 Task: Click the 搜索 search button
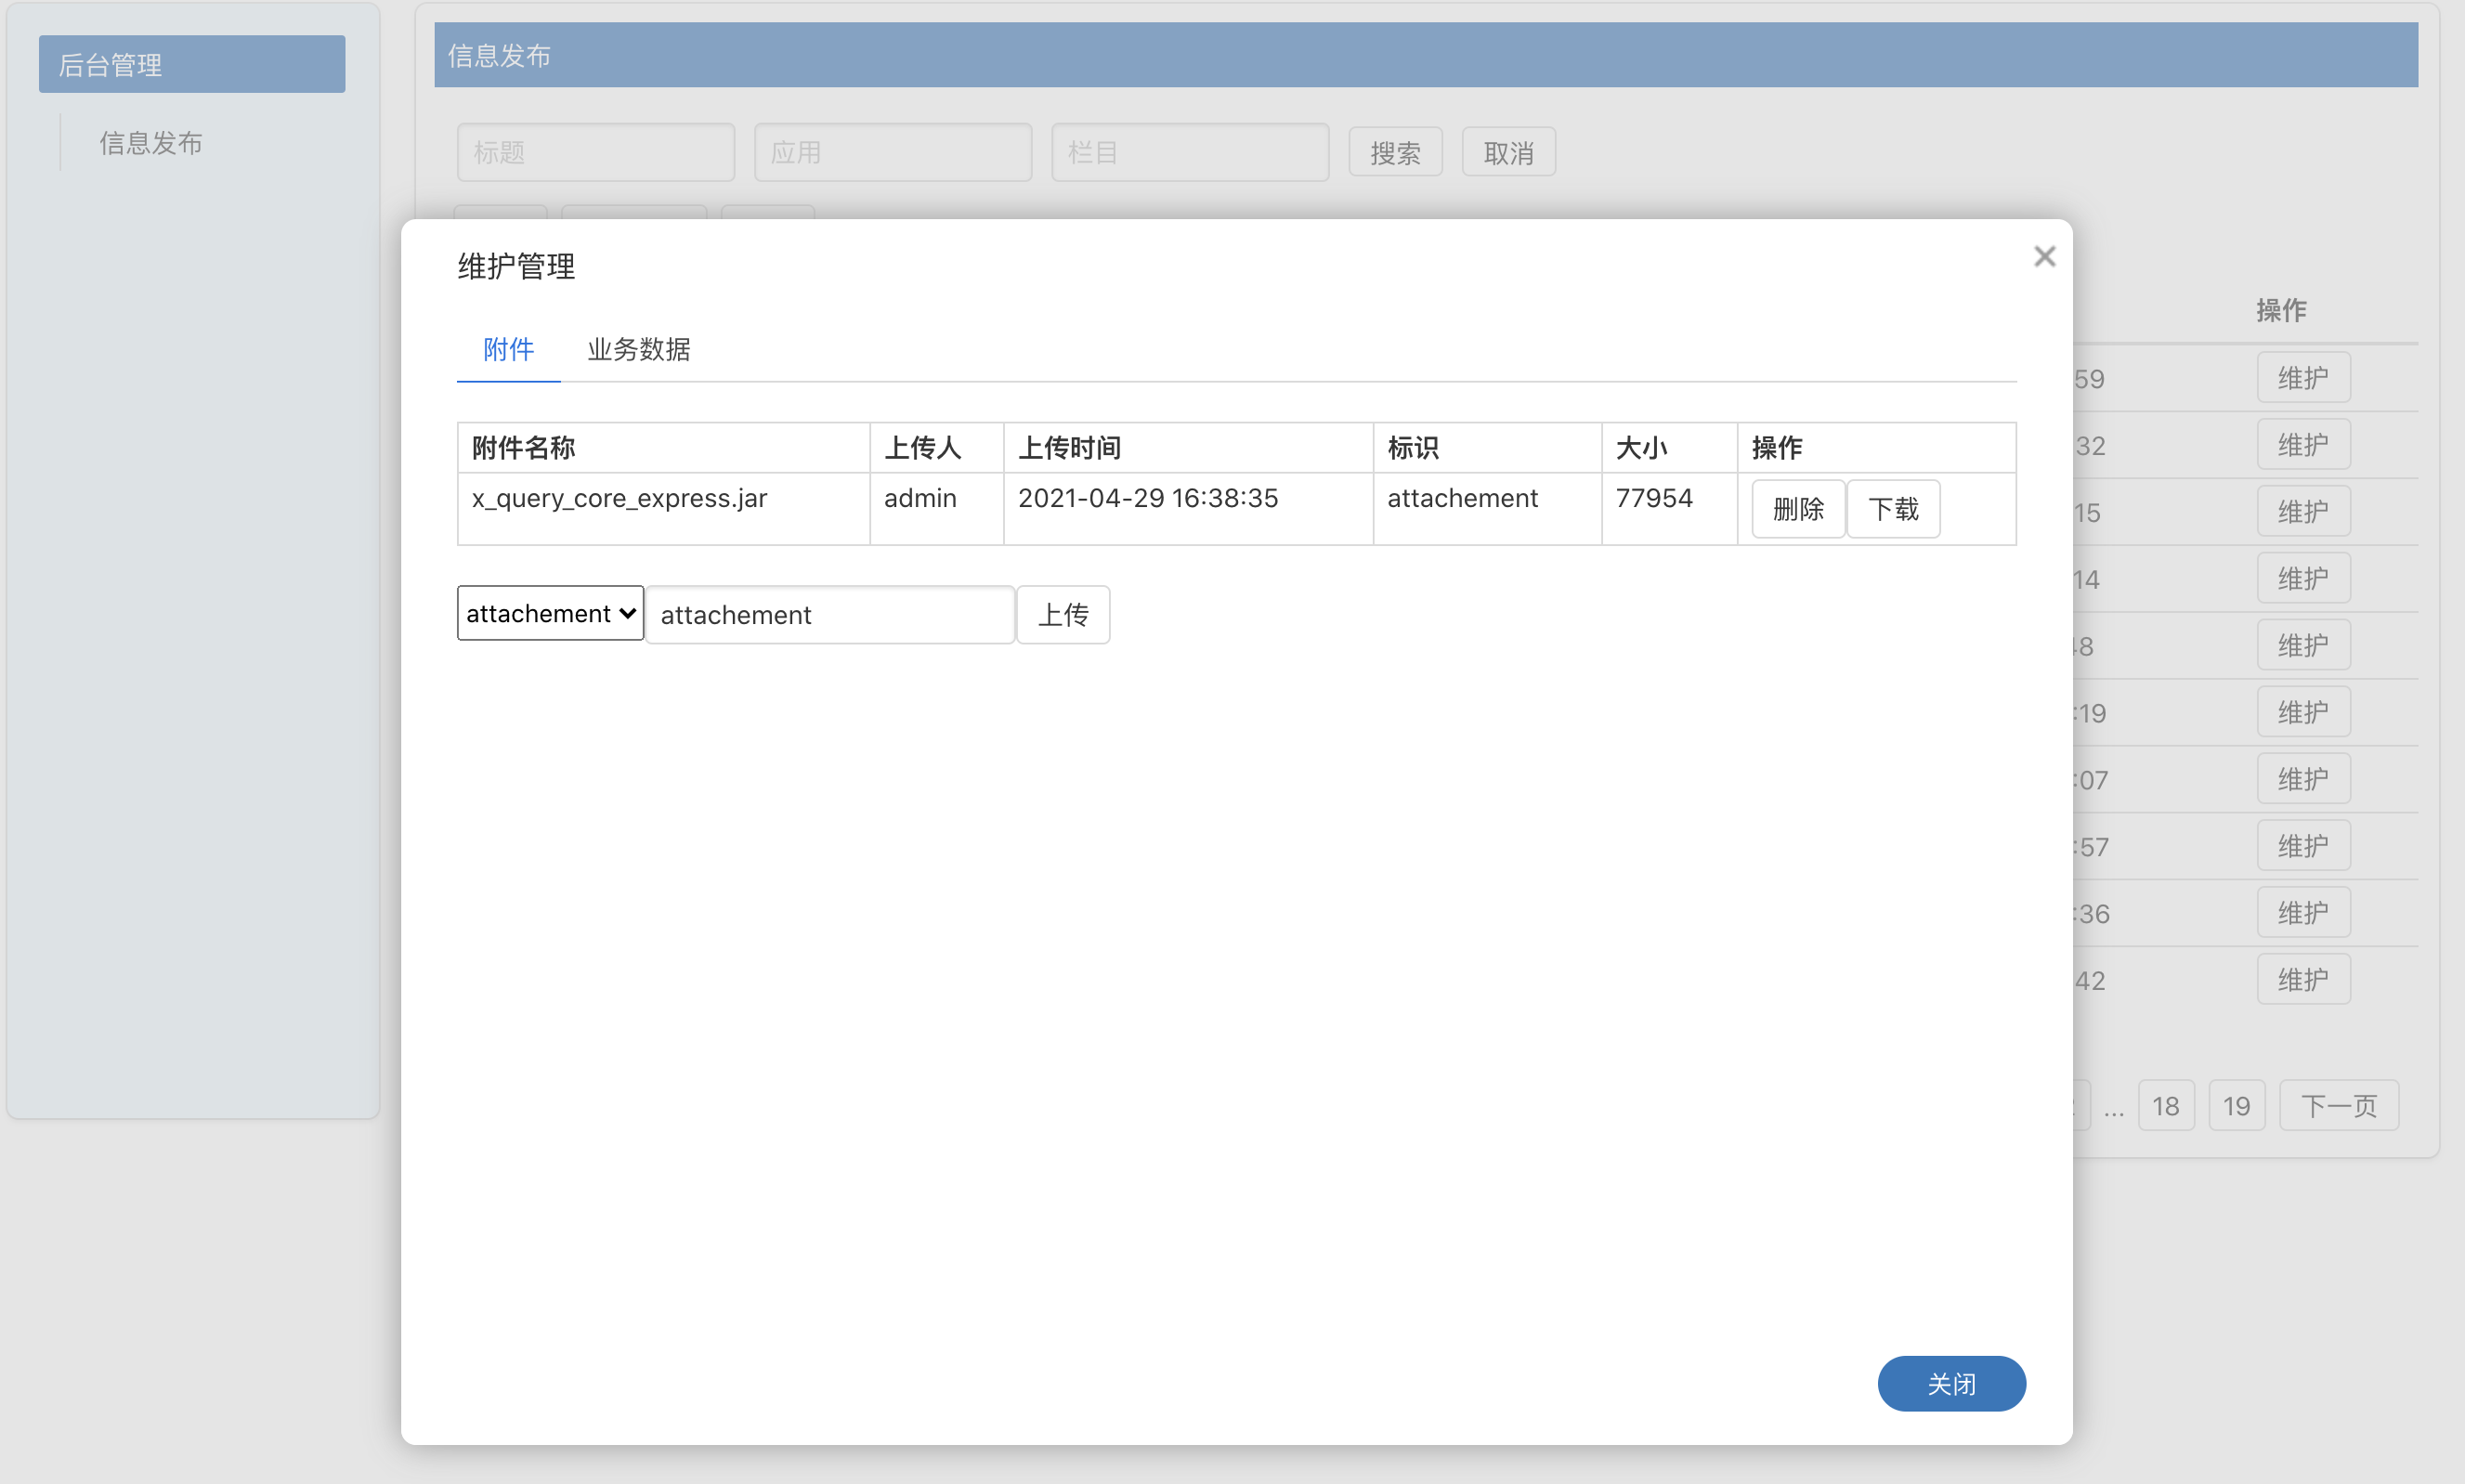click(1396, 153)
